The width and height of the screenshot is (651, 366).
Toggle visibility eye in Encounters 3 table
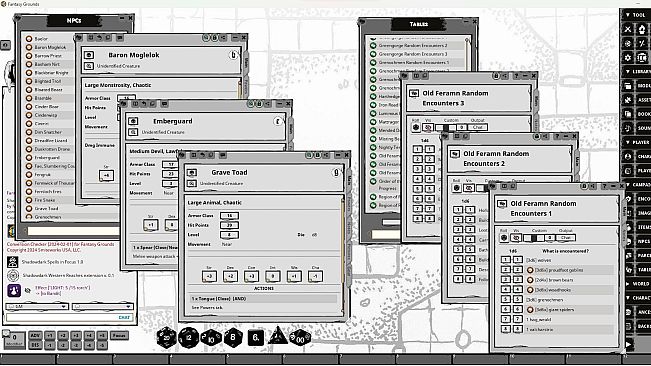pyautogui.click(x=428, y=127)
